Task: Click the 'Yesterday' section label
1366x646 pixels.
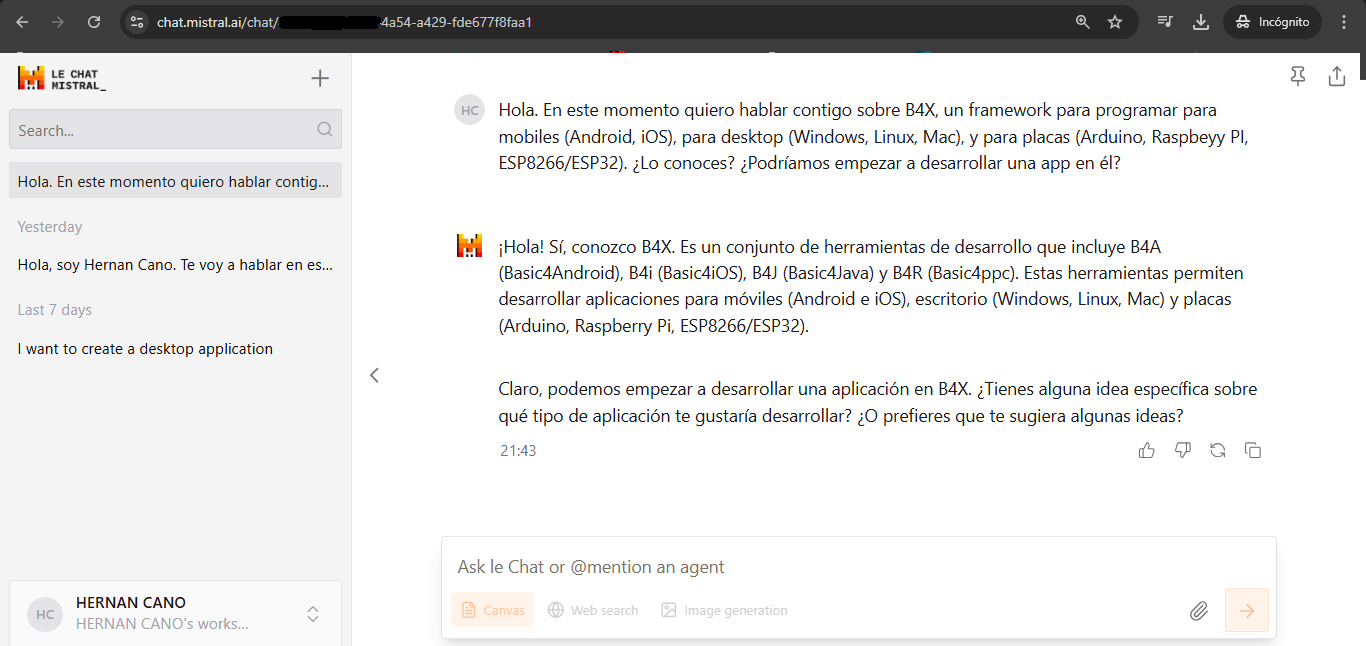Action: 50,227
